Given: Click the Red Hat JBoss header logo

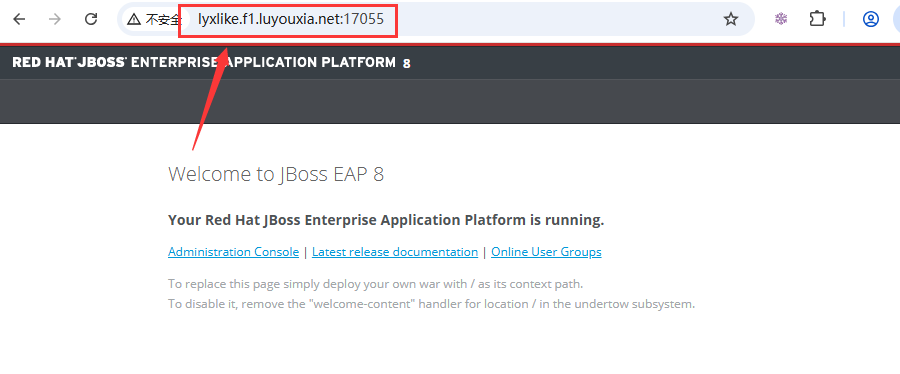Looking at the screenshot, I should pyautogui.click(x=211, y=63).
